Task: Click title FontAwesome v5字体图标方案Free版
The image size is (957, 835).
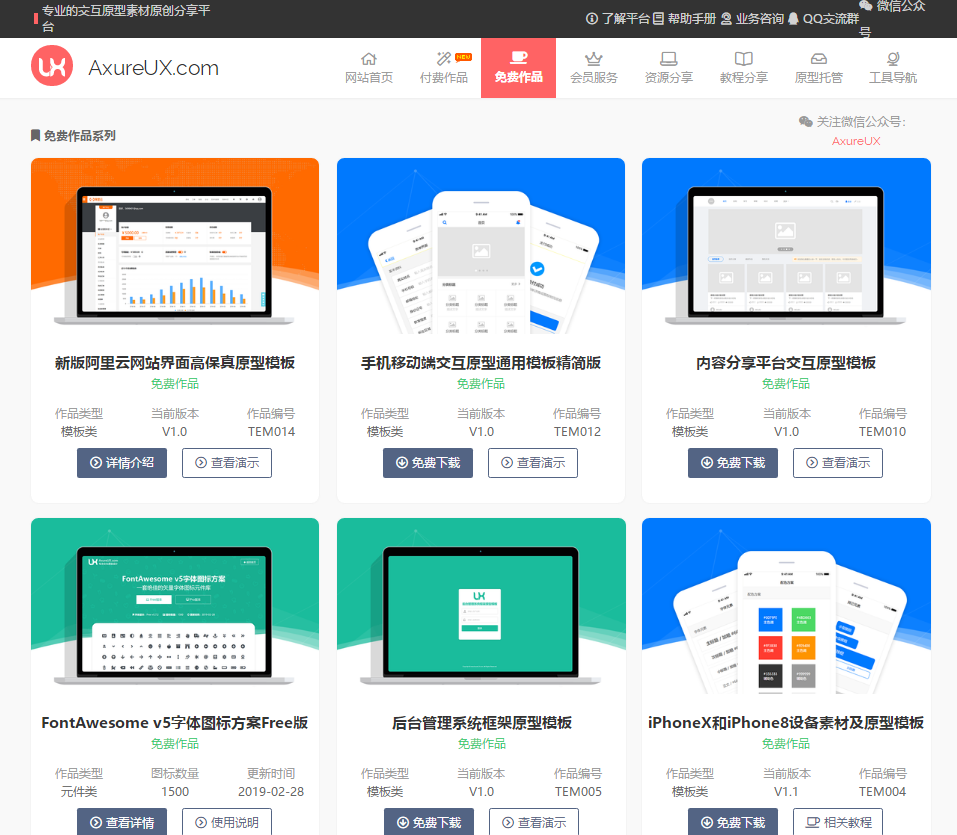Action: pyautogui.click(x=175, y=723)
